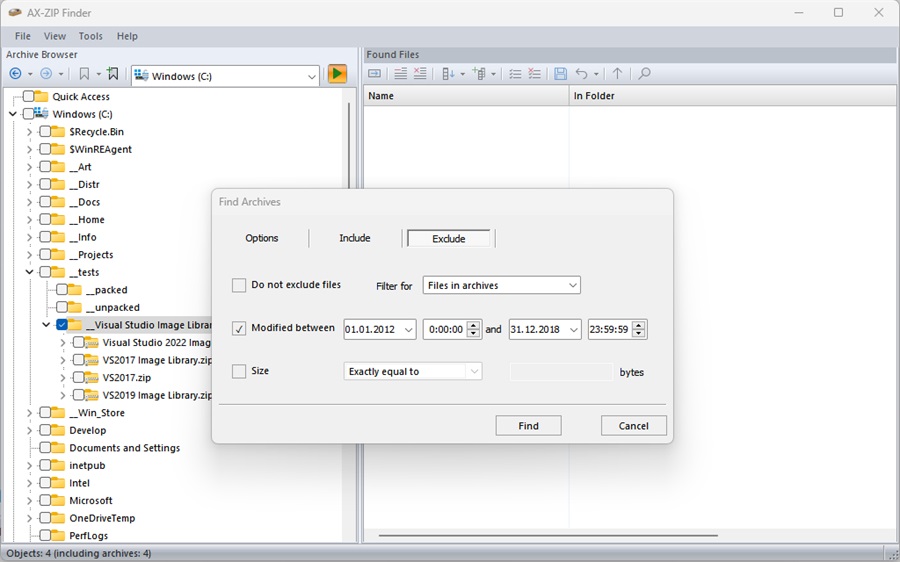
Task: Open the bookmark dropdown arrow
Action: pyautogui.click(x=98, y=74)
